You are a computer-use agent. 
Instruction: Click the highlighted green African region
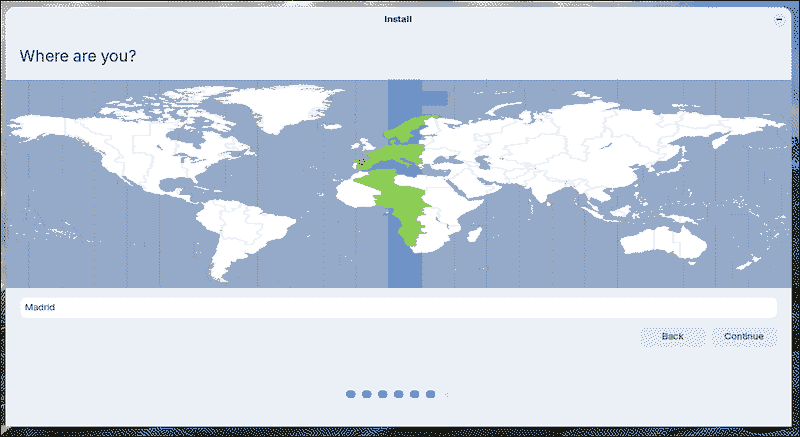tap(401, 204)
